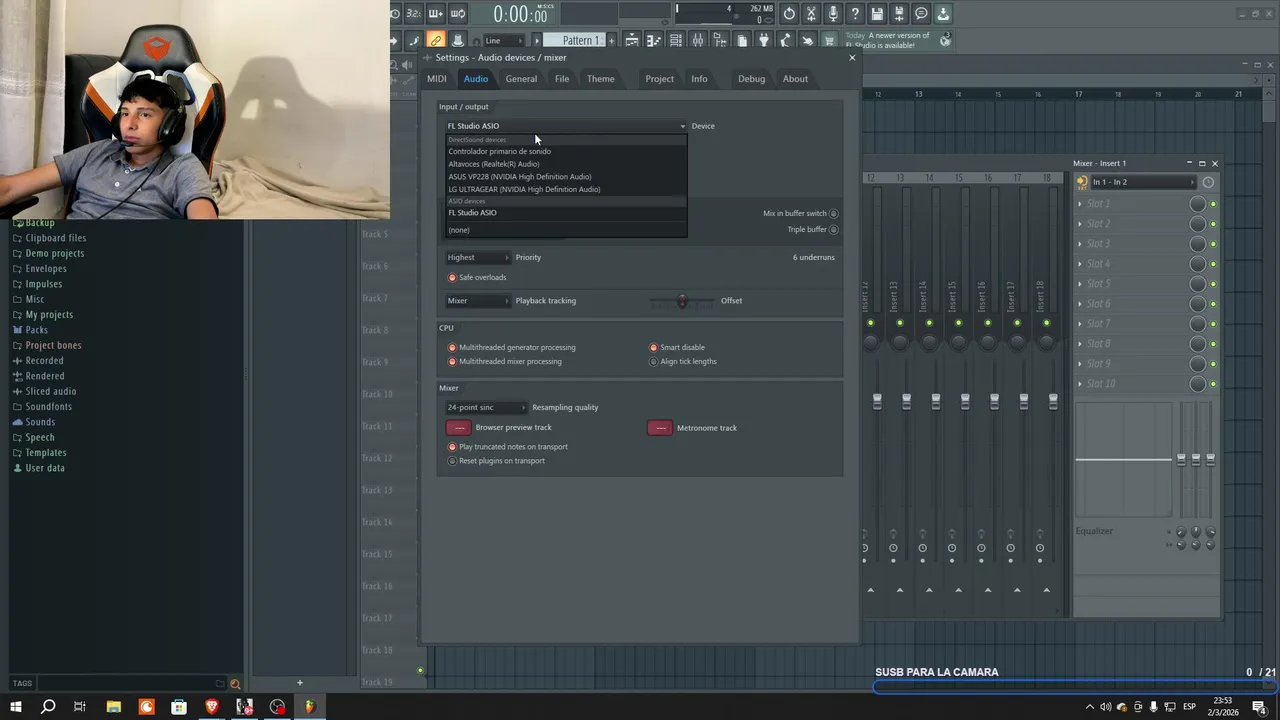Switch to the General settings tab
This screenshot has height=720, width=1280.
point(521,79)
